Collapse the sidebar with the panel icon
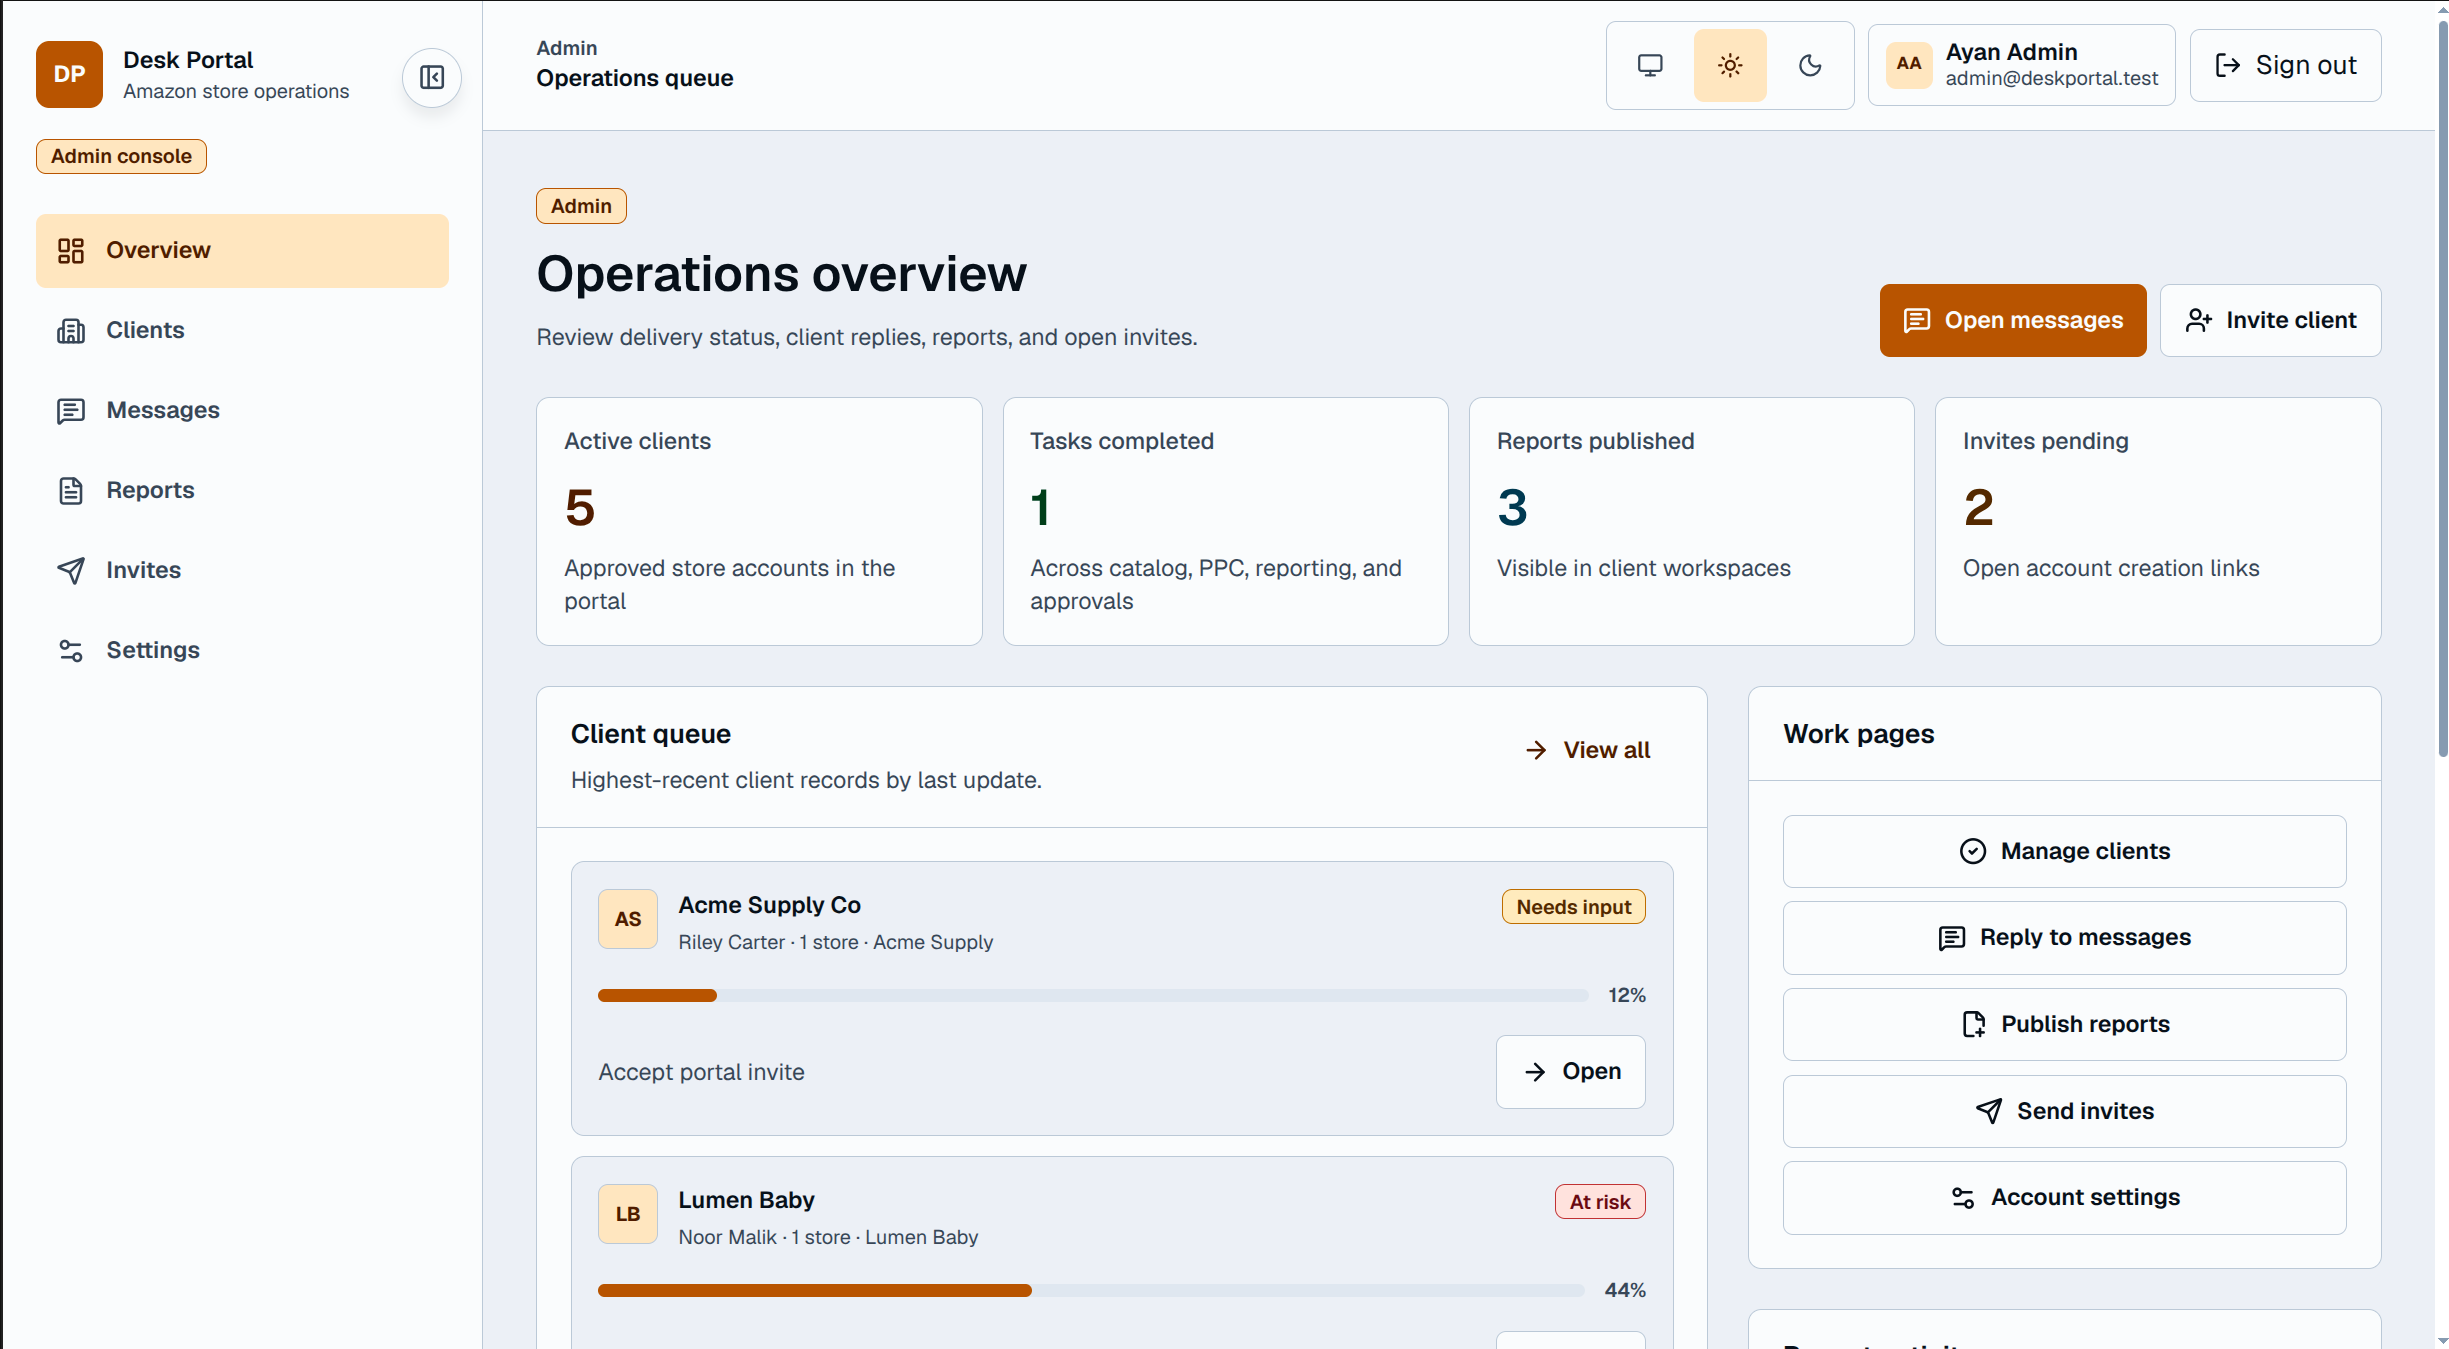 (x=432, y=77)
